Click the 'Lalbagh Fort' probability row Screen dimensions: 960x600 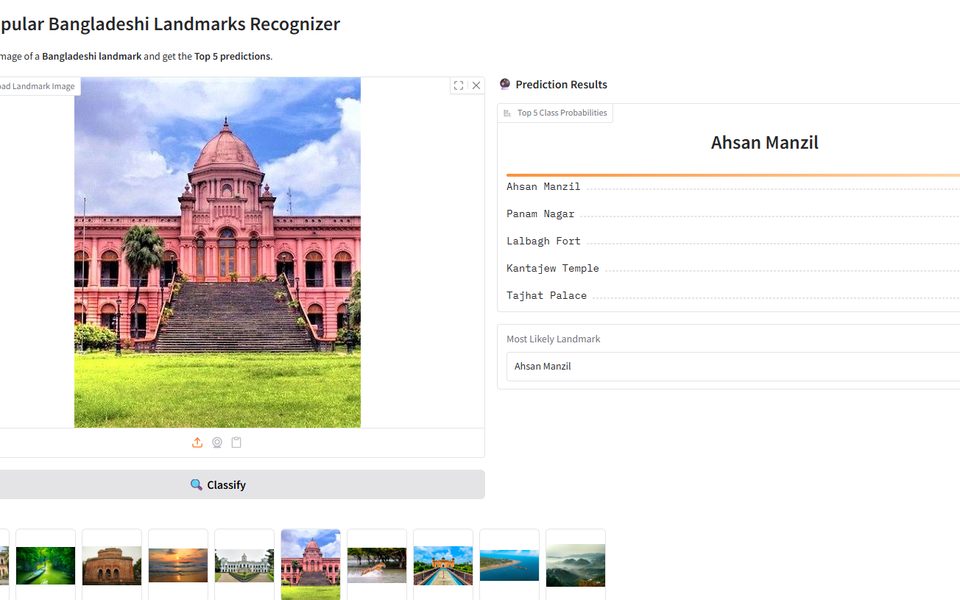[733, 241]
